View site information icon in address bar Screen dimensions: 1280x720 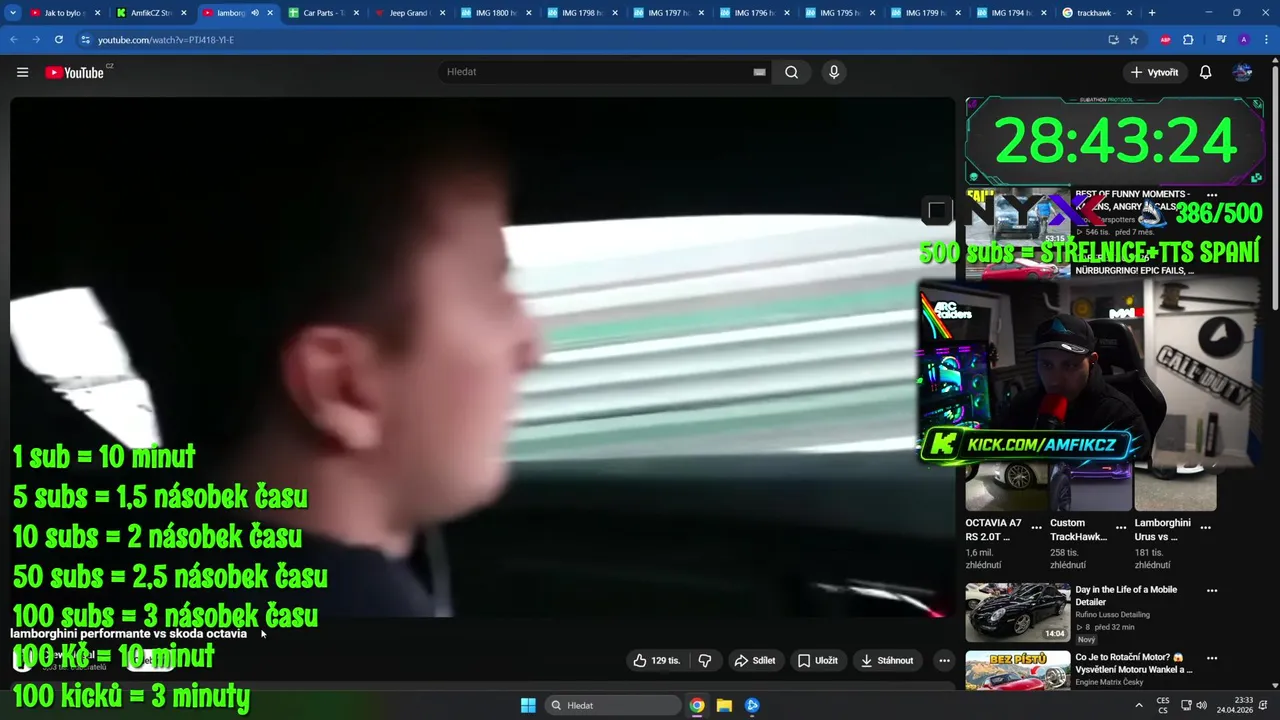(x=86, y=40)
